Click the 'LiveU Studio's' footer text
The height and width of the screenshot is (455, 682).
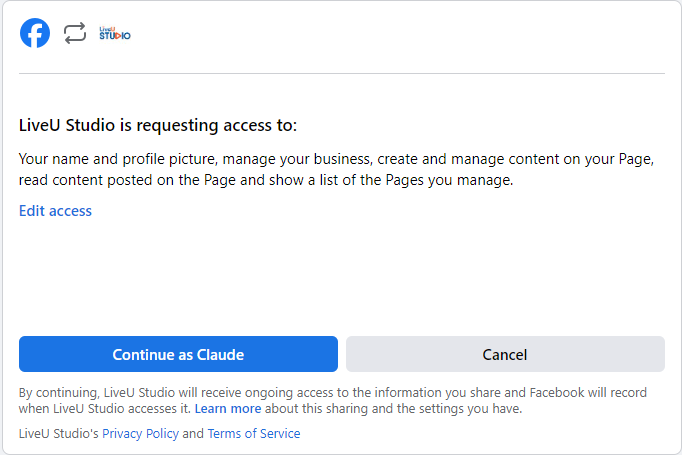(59, 434)
